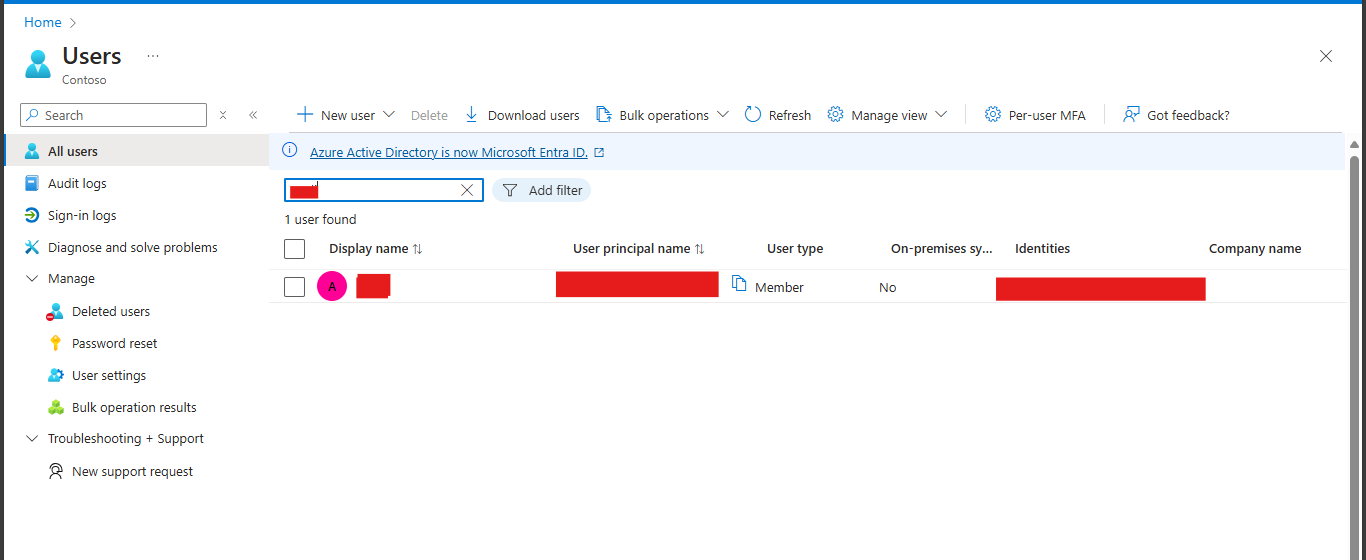
Task: Click the Bulk operation results icon
Action: click(55, 407)
